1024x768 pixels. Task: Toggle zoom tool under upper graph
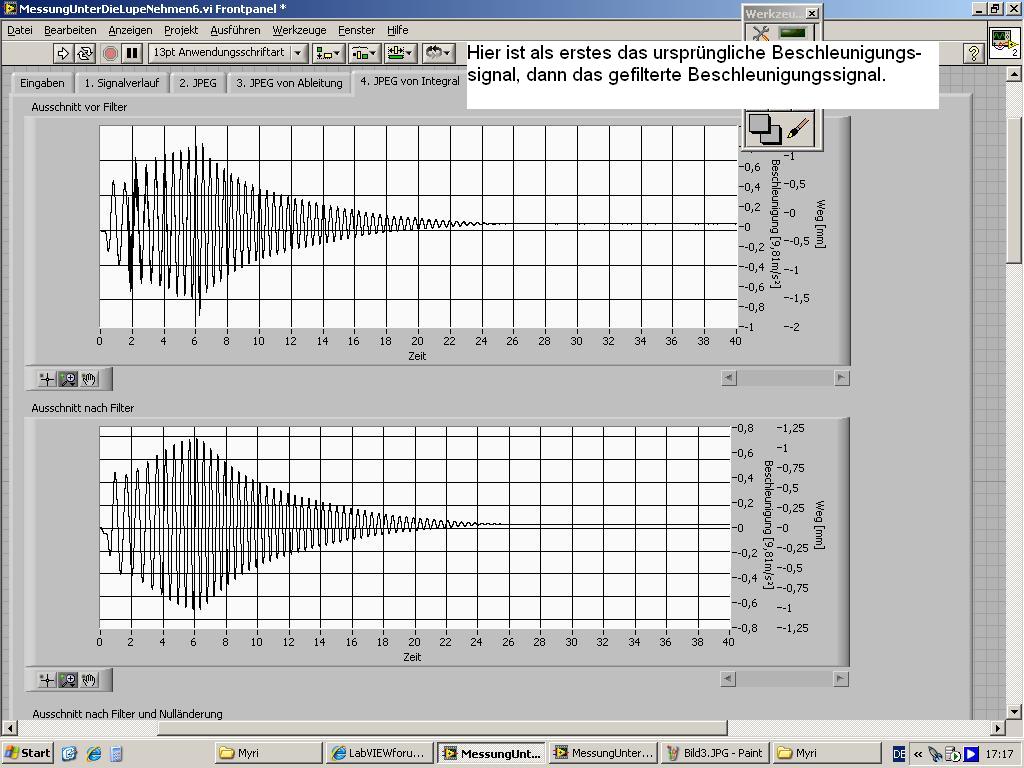[x=68, y=379]
